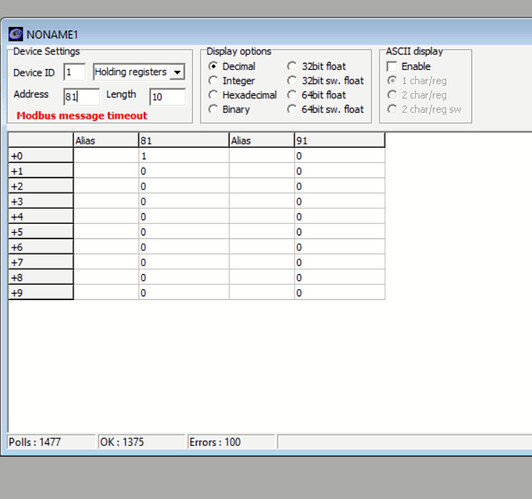Click the Address input field

[x=81, y=97]
